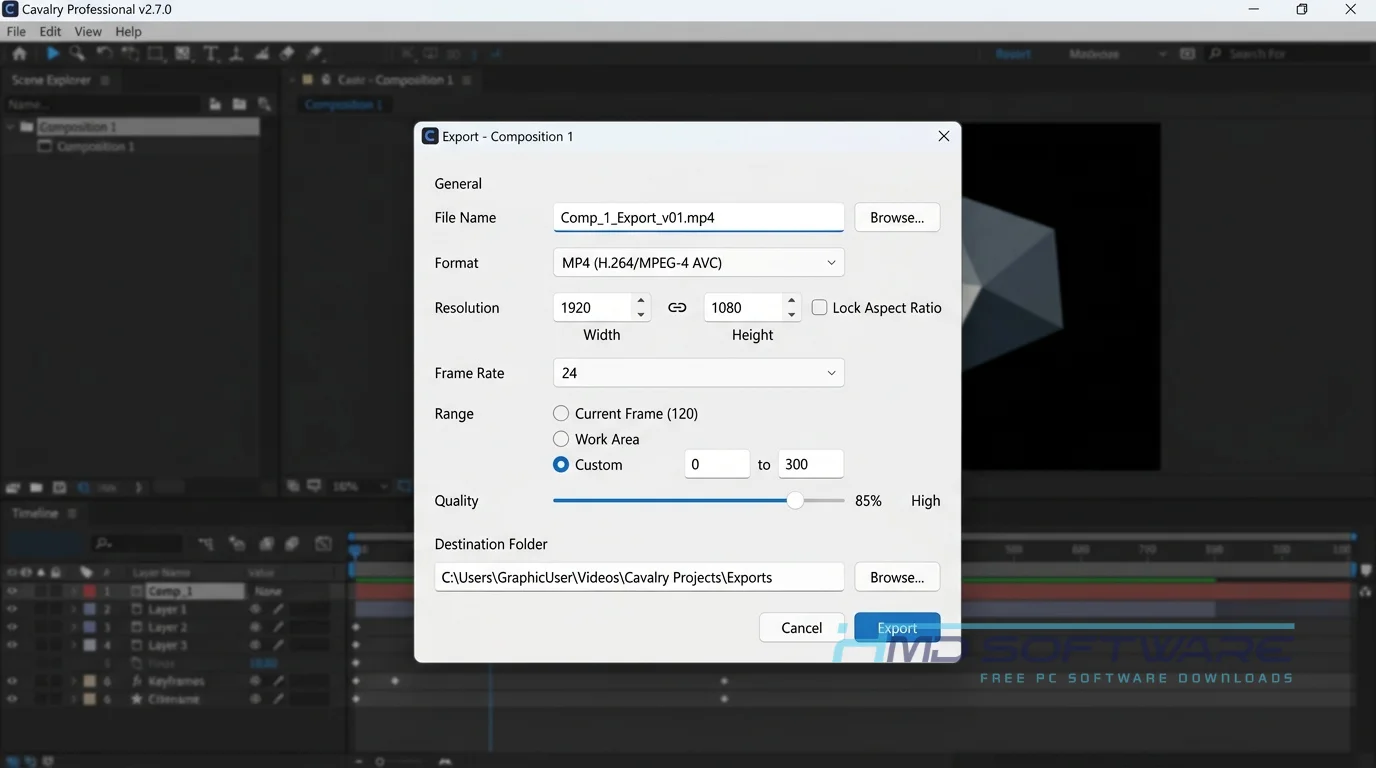
Task: Click the Cavalry logo in Export dialog title
Action: click(430, 136)
